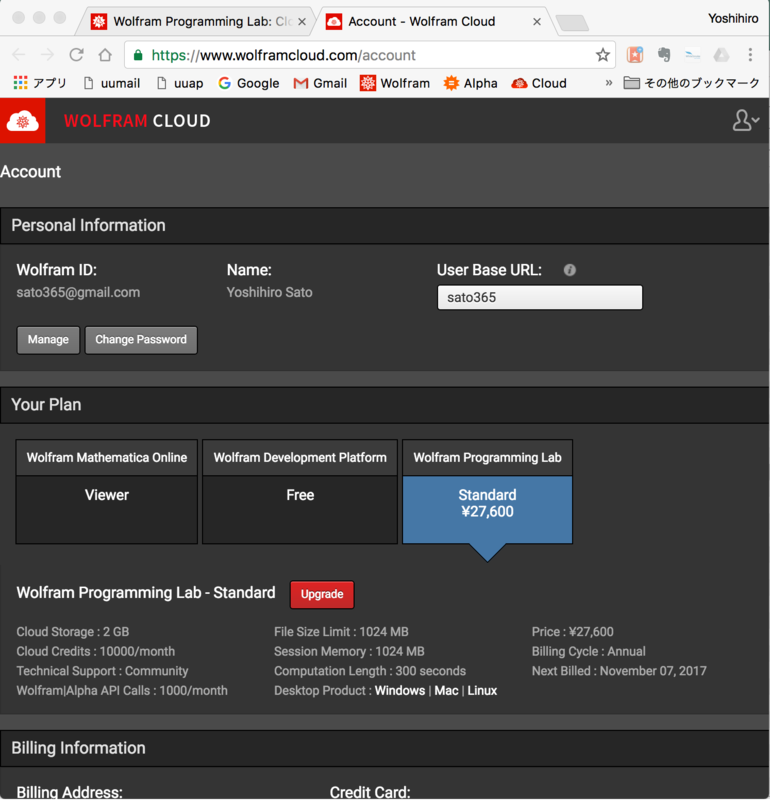Close the Wolfram Programming Lab tab
The height and width of the screenshot is (800, 770).
302,22
